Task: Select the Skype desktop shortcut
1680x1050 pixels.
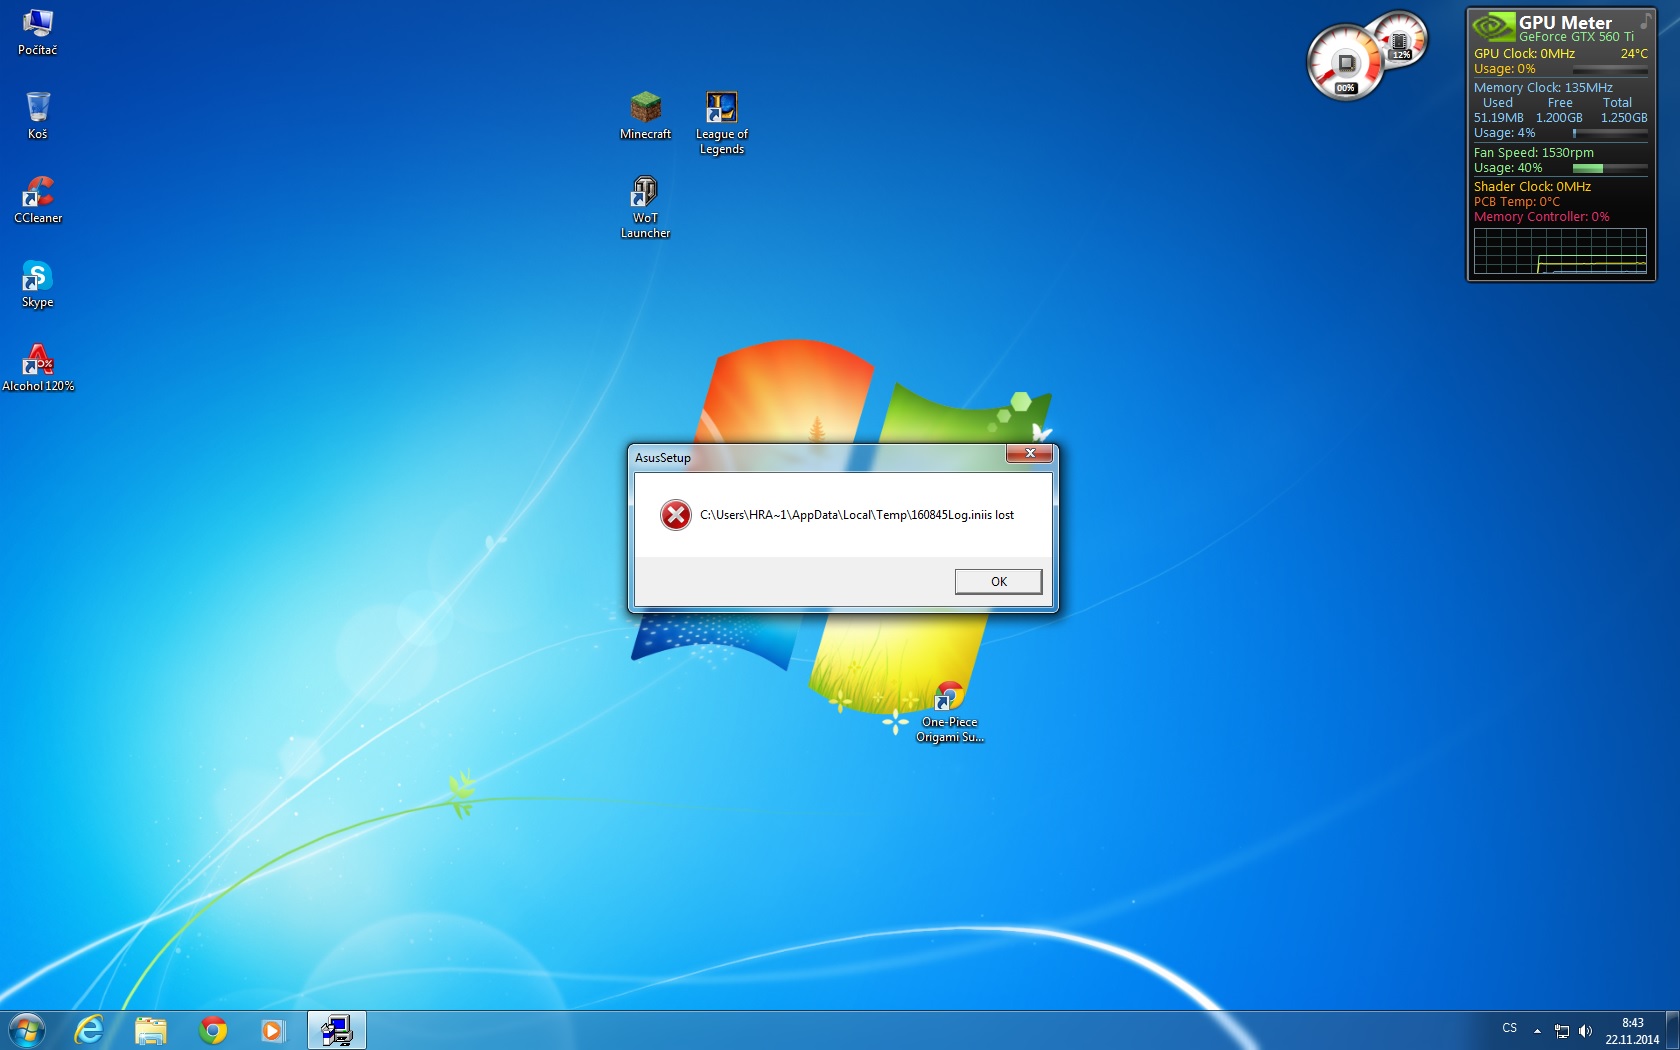Action: (x=37, y=284)
